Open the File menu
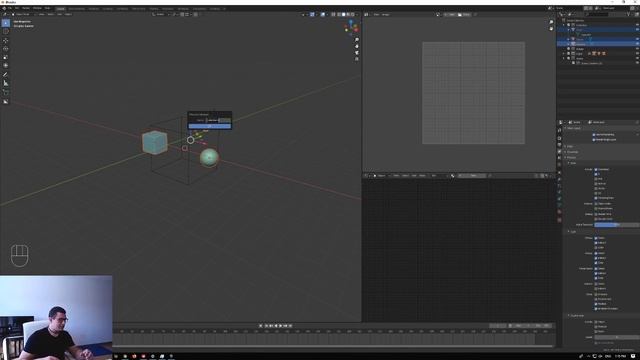The width and height of the screenshot is (640, 360). pyautogui.click(x=11, y=8)
